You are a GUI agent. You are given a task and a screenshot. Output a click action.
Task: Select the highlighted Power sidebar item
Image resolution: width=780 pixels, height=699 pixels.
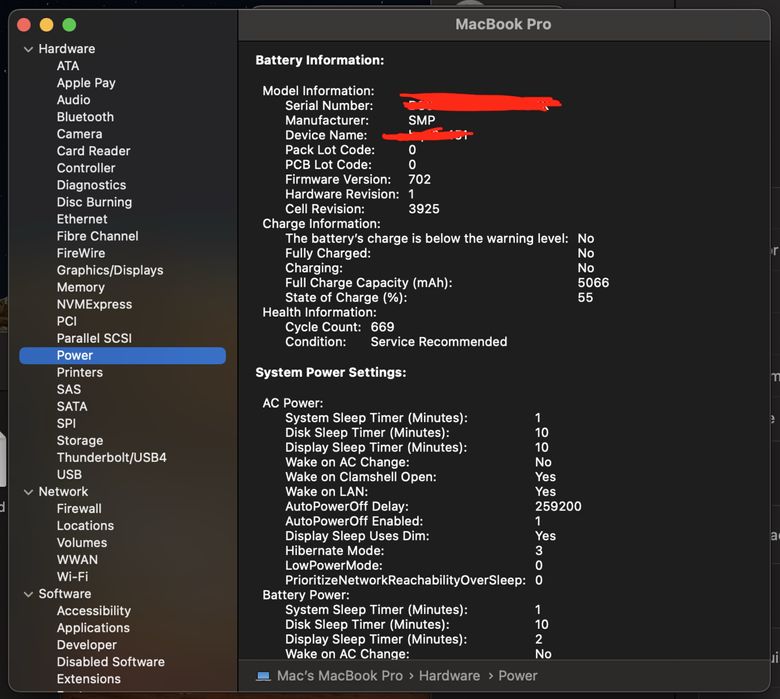coord(122,356)
